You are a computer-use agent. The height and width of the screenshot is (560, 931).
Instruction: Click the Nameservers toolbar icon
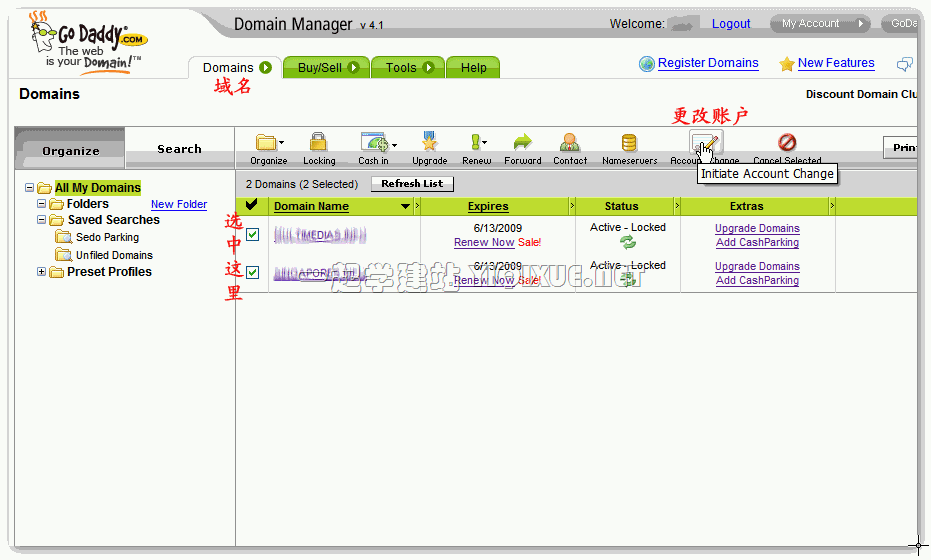tap(629, 143)
